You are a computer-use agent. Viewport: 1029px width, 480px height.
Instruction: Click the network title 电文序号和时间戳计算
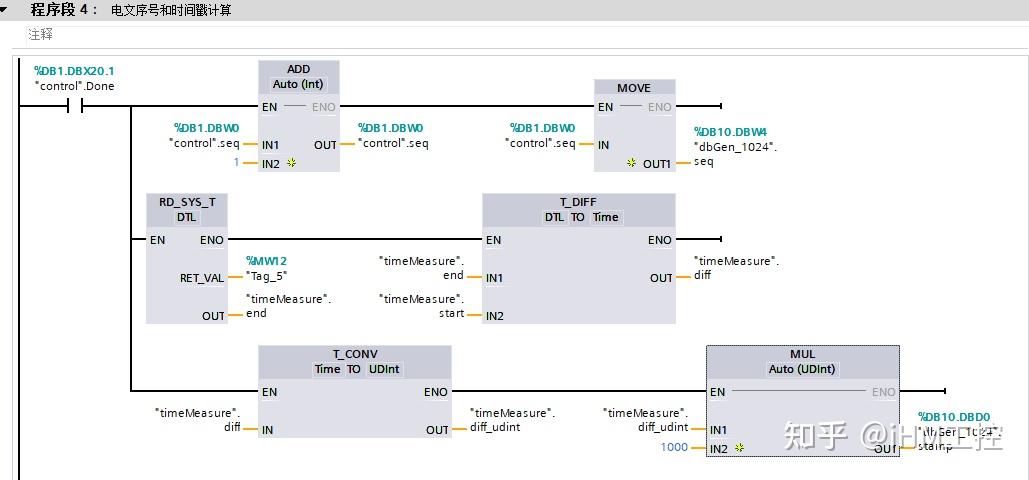point(171,11)
